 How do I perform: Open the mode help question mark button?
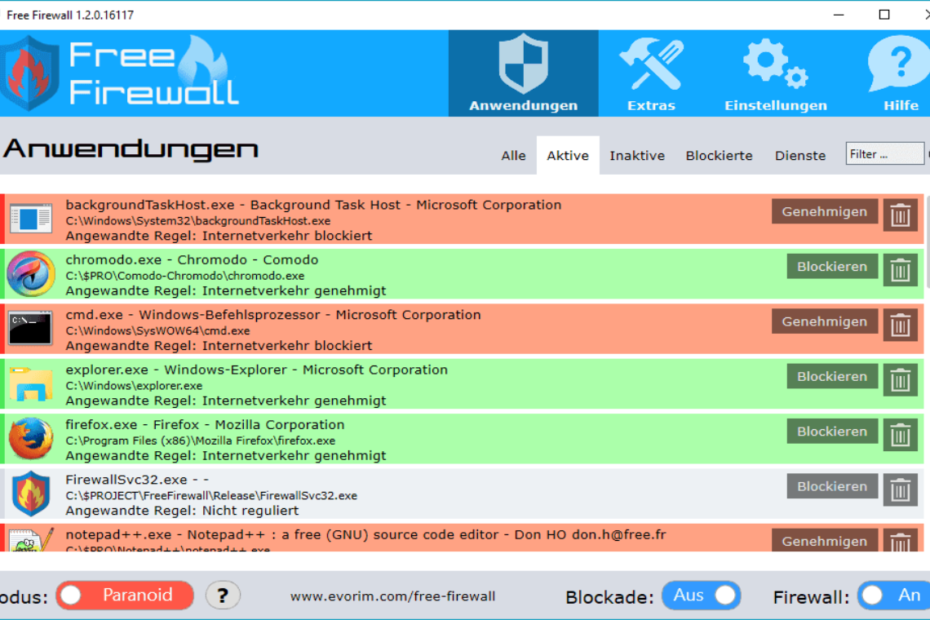pyautogui.click(x=222, y=596)
